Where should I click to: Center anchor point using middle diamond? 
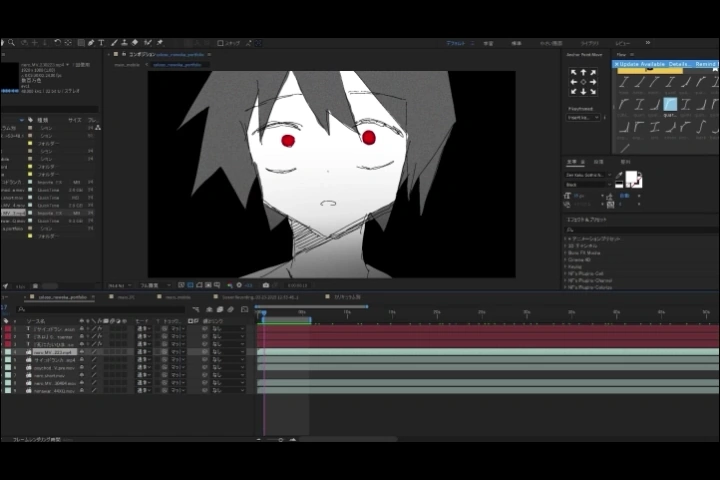[x=583, y=82]
